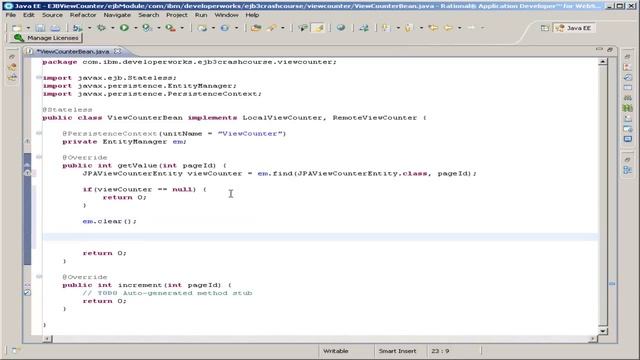The height and width of the screenshot is (360, 640).
Task: Click the Last Edit Location arrow icon
Action: (x=433, y=28)
